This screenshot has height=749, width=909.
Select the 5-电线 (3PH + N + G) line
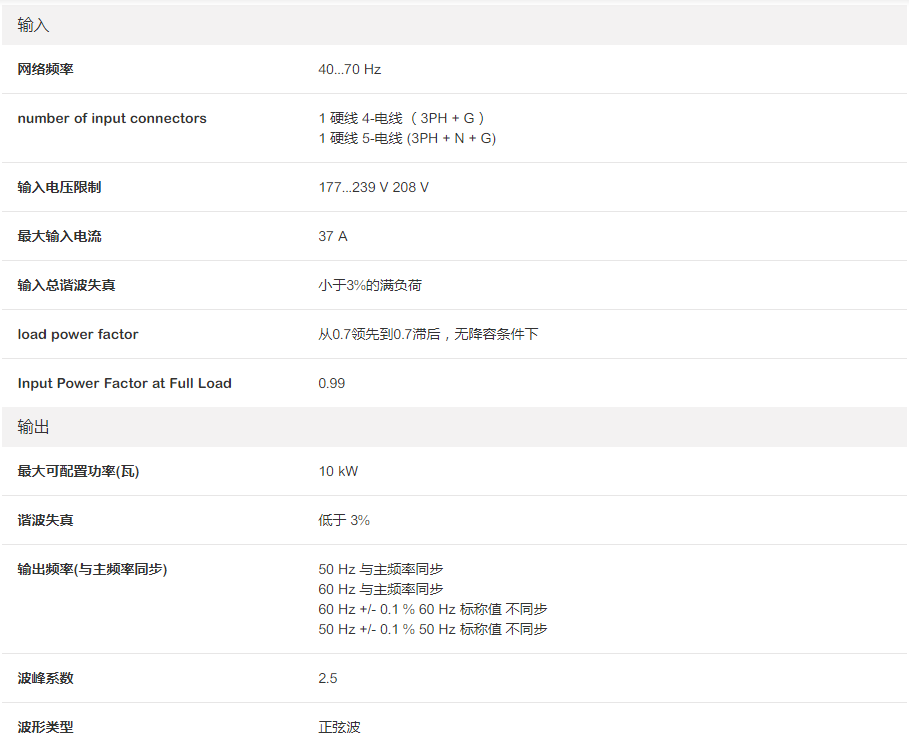click(x=407, y=138)
